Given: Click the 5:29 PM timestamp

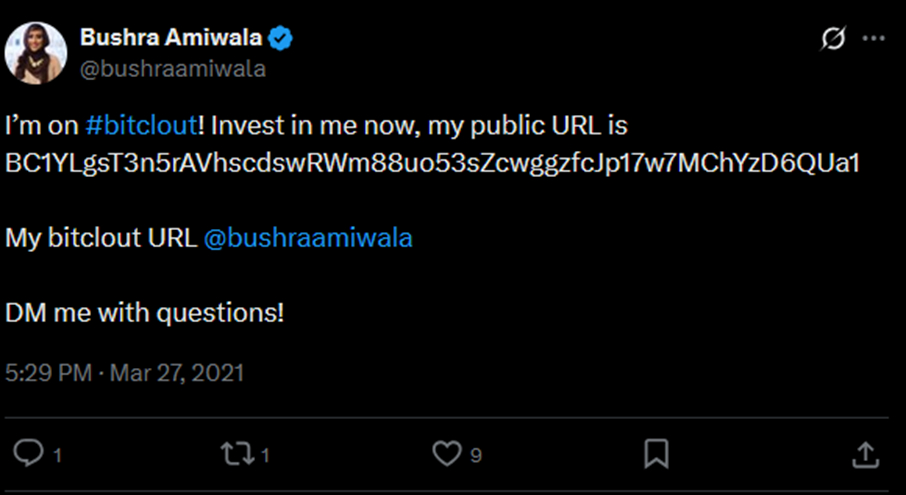Looking at the screenshot, I should 47,374.
